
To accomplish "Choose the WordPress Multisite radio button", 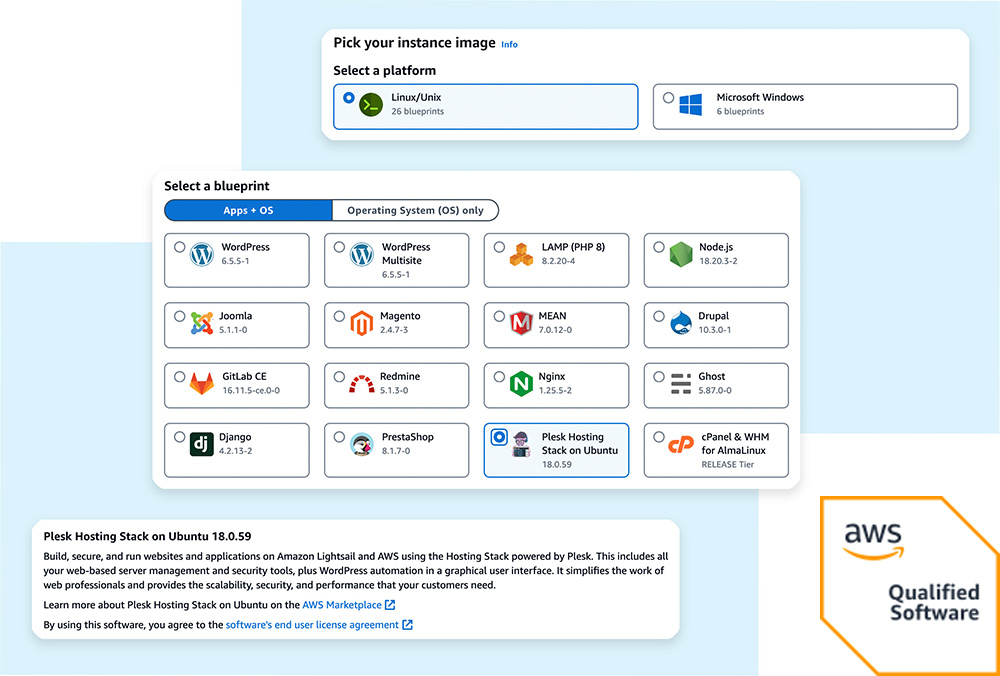I will [339, 247].
